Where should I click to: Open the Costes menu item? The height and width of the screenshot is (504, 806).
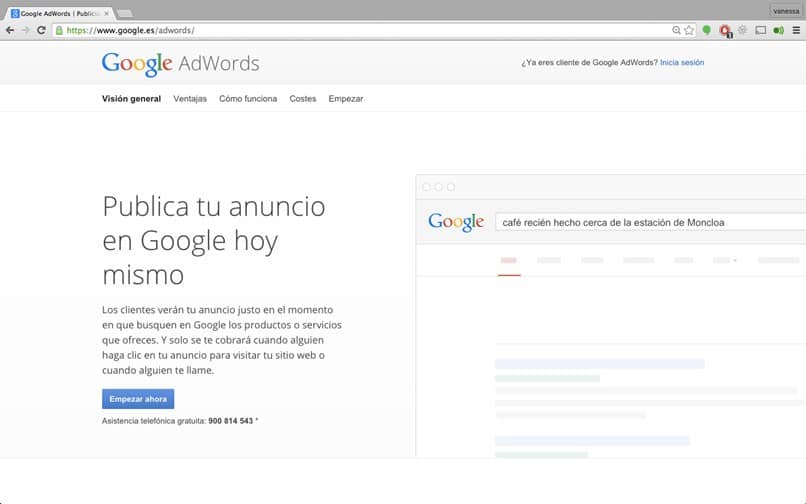click(303, 99)
